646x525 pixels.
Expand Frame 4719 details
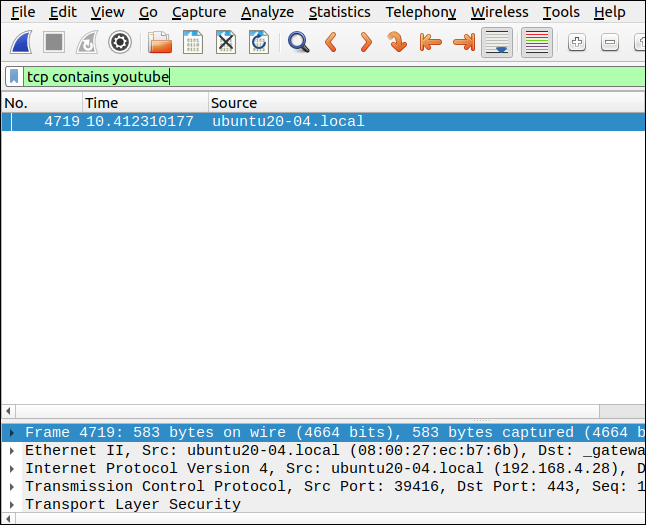click(x=12, y=433)
